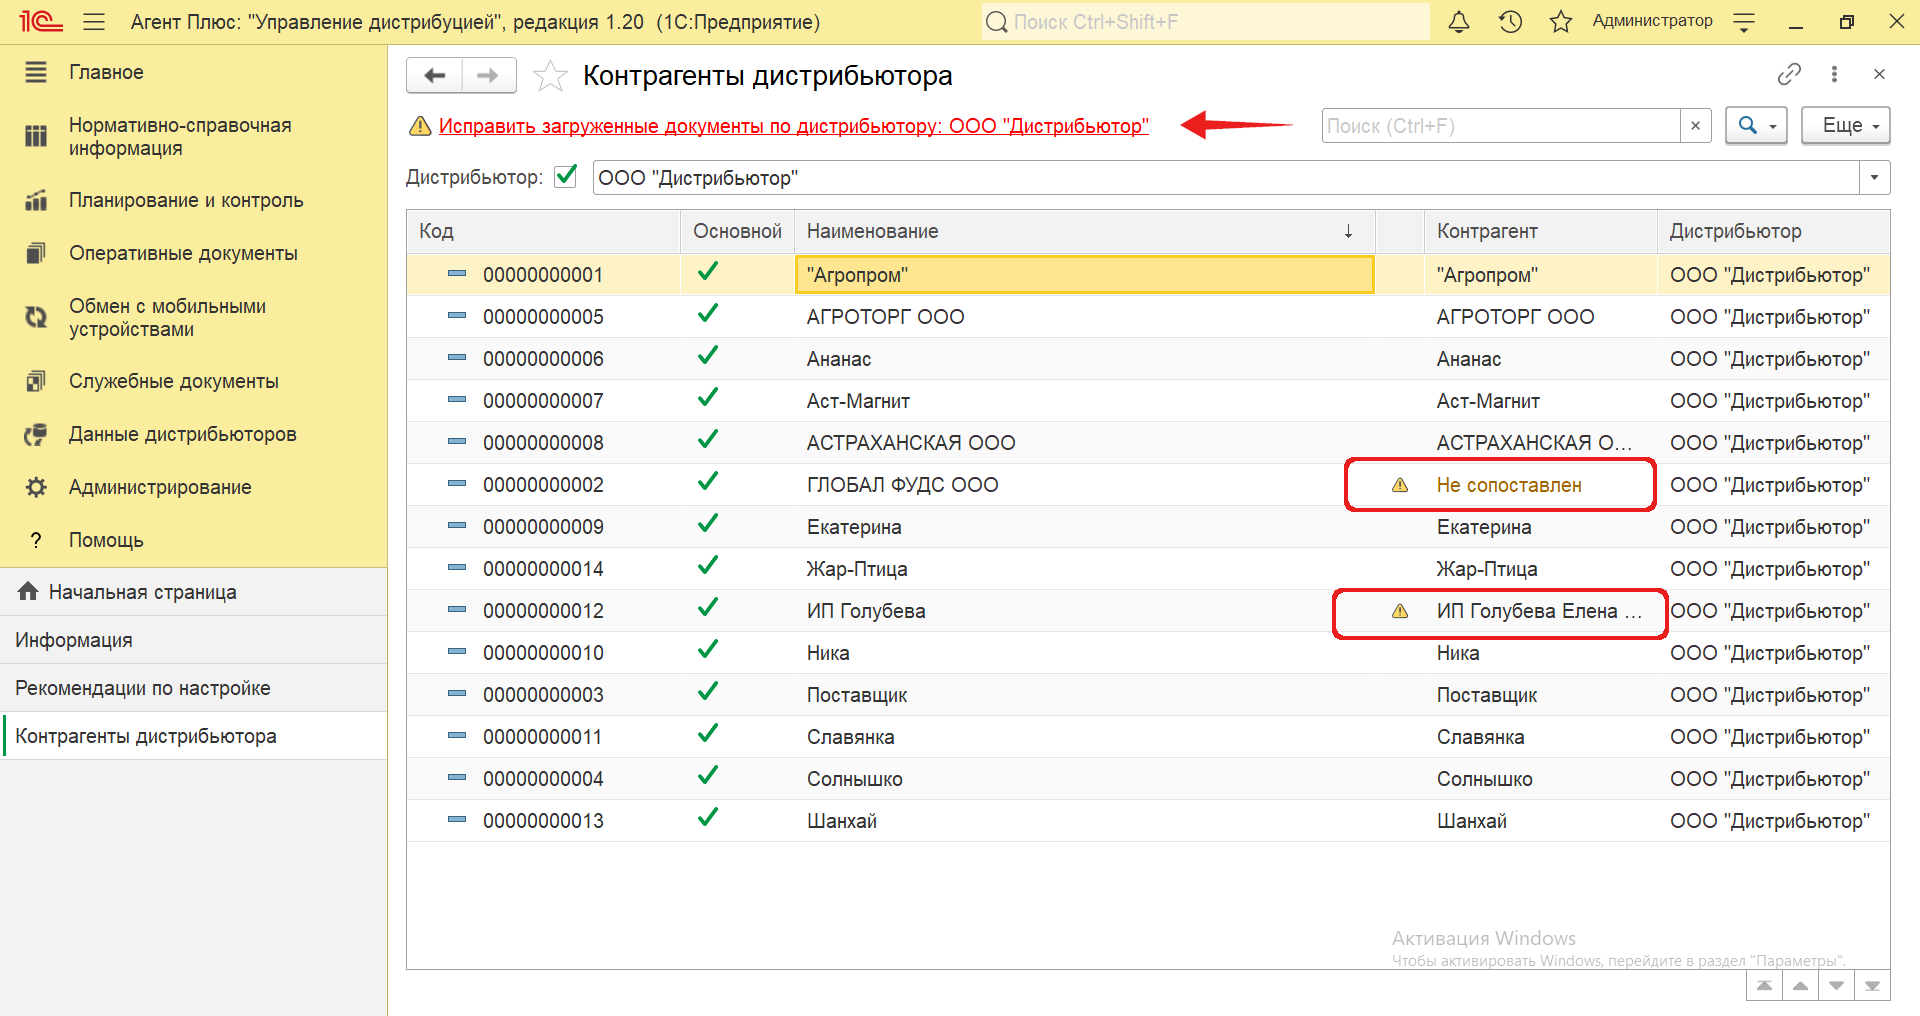This screenshot has height=1016, width=1920.
Task: Open the Еще dropdown menu
Action: [1845, 126]
